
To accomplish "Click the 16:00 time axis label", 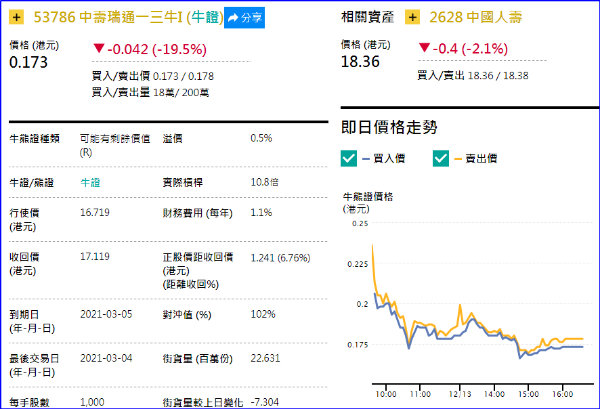I will (562, 394).
